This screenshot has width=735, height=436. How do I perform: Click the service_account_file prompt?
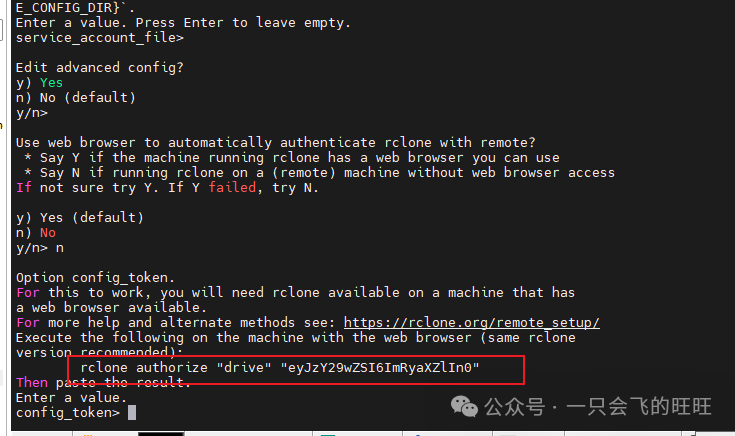coord(100,38)
